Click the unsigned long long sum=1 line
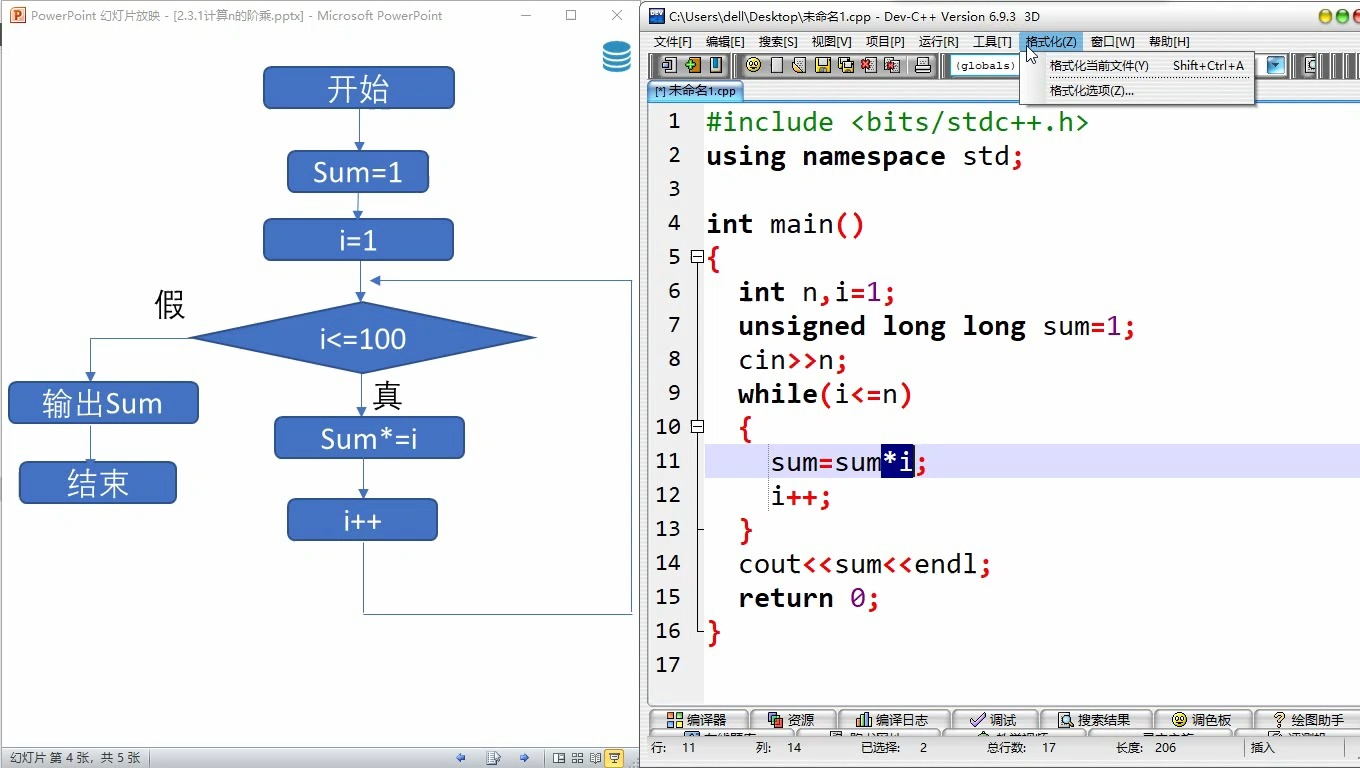The height and width of the screenshot is (768, 1360). click(937, 326)
